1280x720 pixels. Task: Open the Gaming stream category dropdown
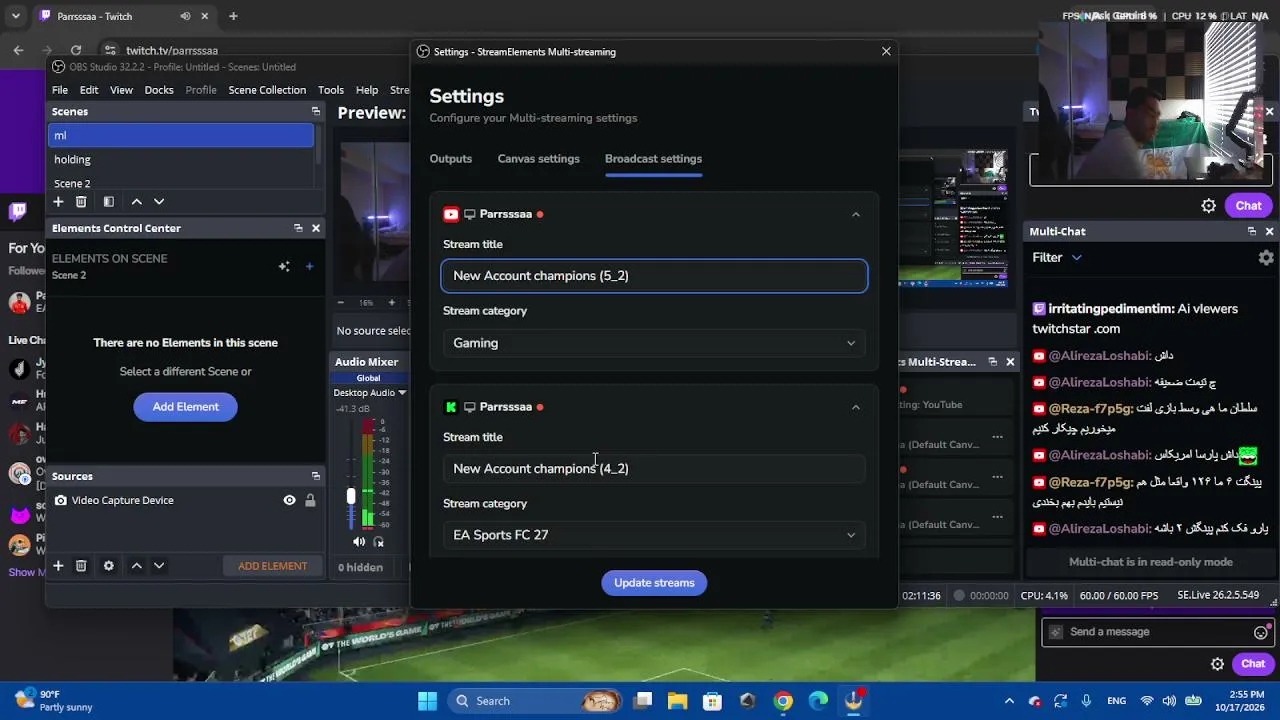click(x=654, y=343)
